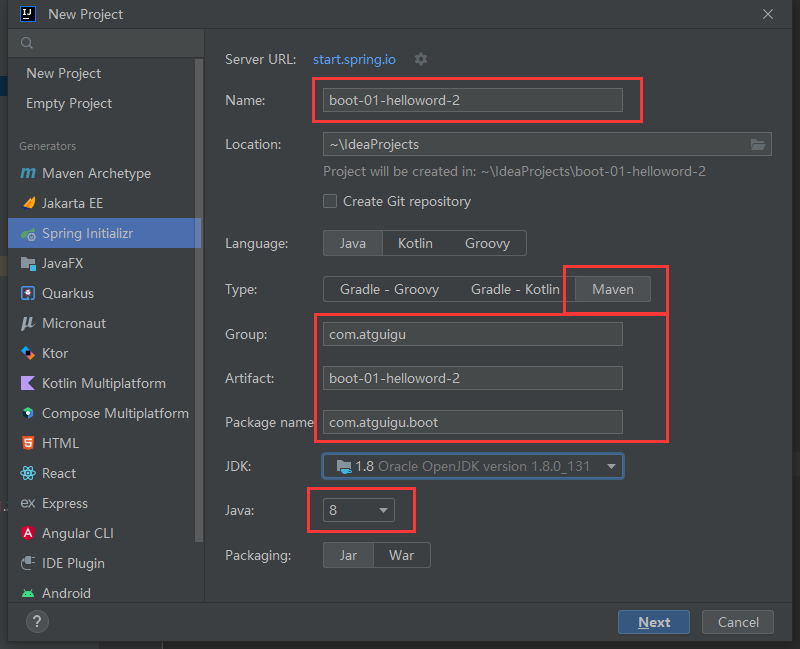The width and height of the screenshot is (800, 649).
Task: Select New Project in sidebar
Action: pos(63,73)
